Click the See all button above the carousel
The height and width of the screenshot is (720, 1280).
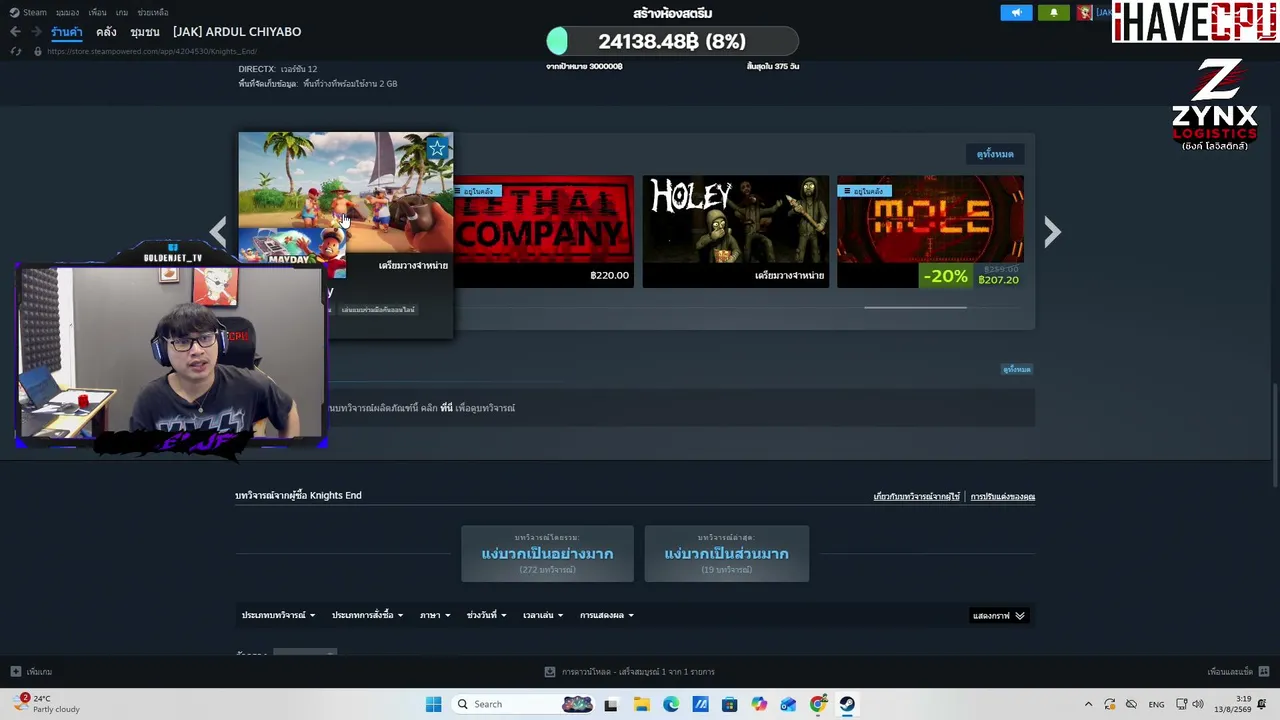(x=995, y=154)
